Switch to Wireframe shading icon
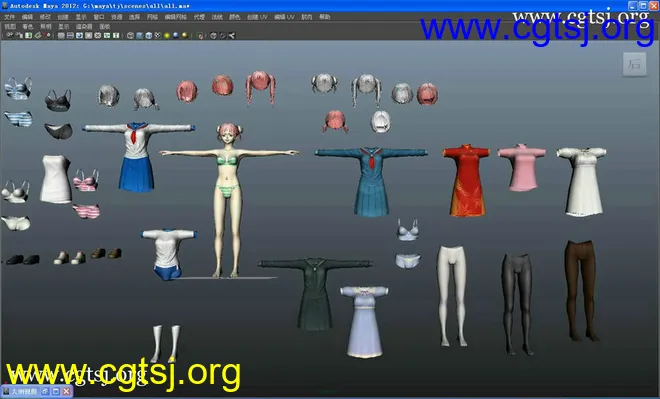Viewport: 660px width, 399px height. tap(130, 35)
